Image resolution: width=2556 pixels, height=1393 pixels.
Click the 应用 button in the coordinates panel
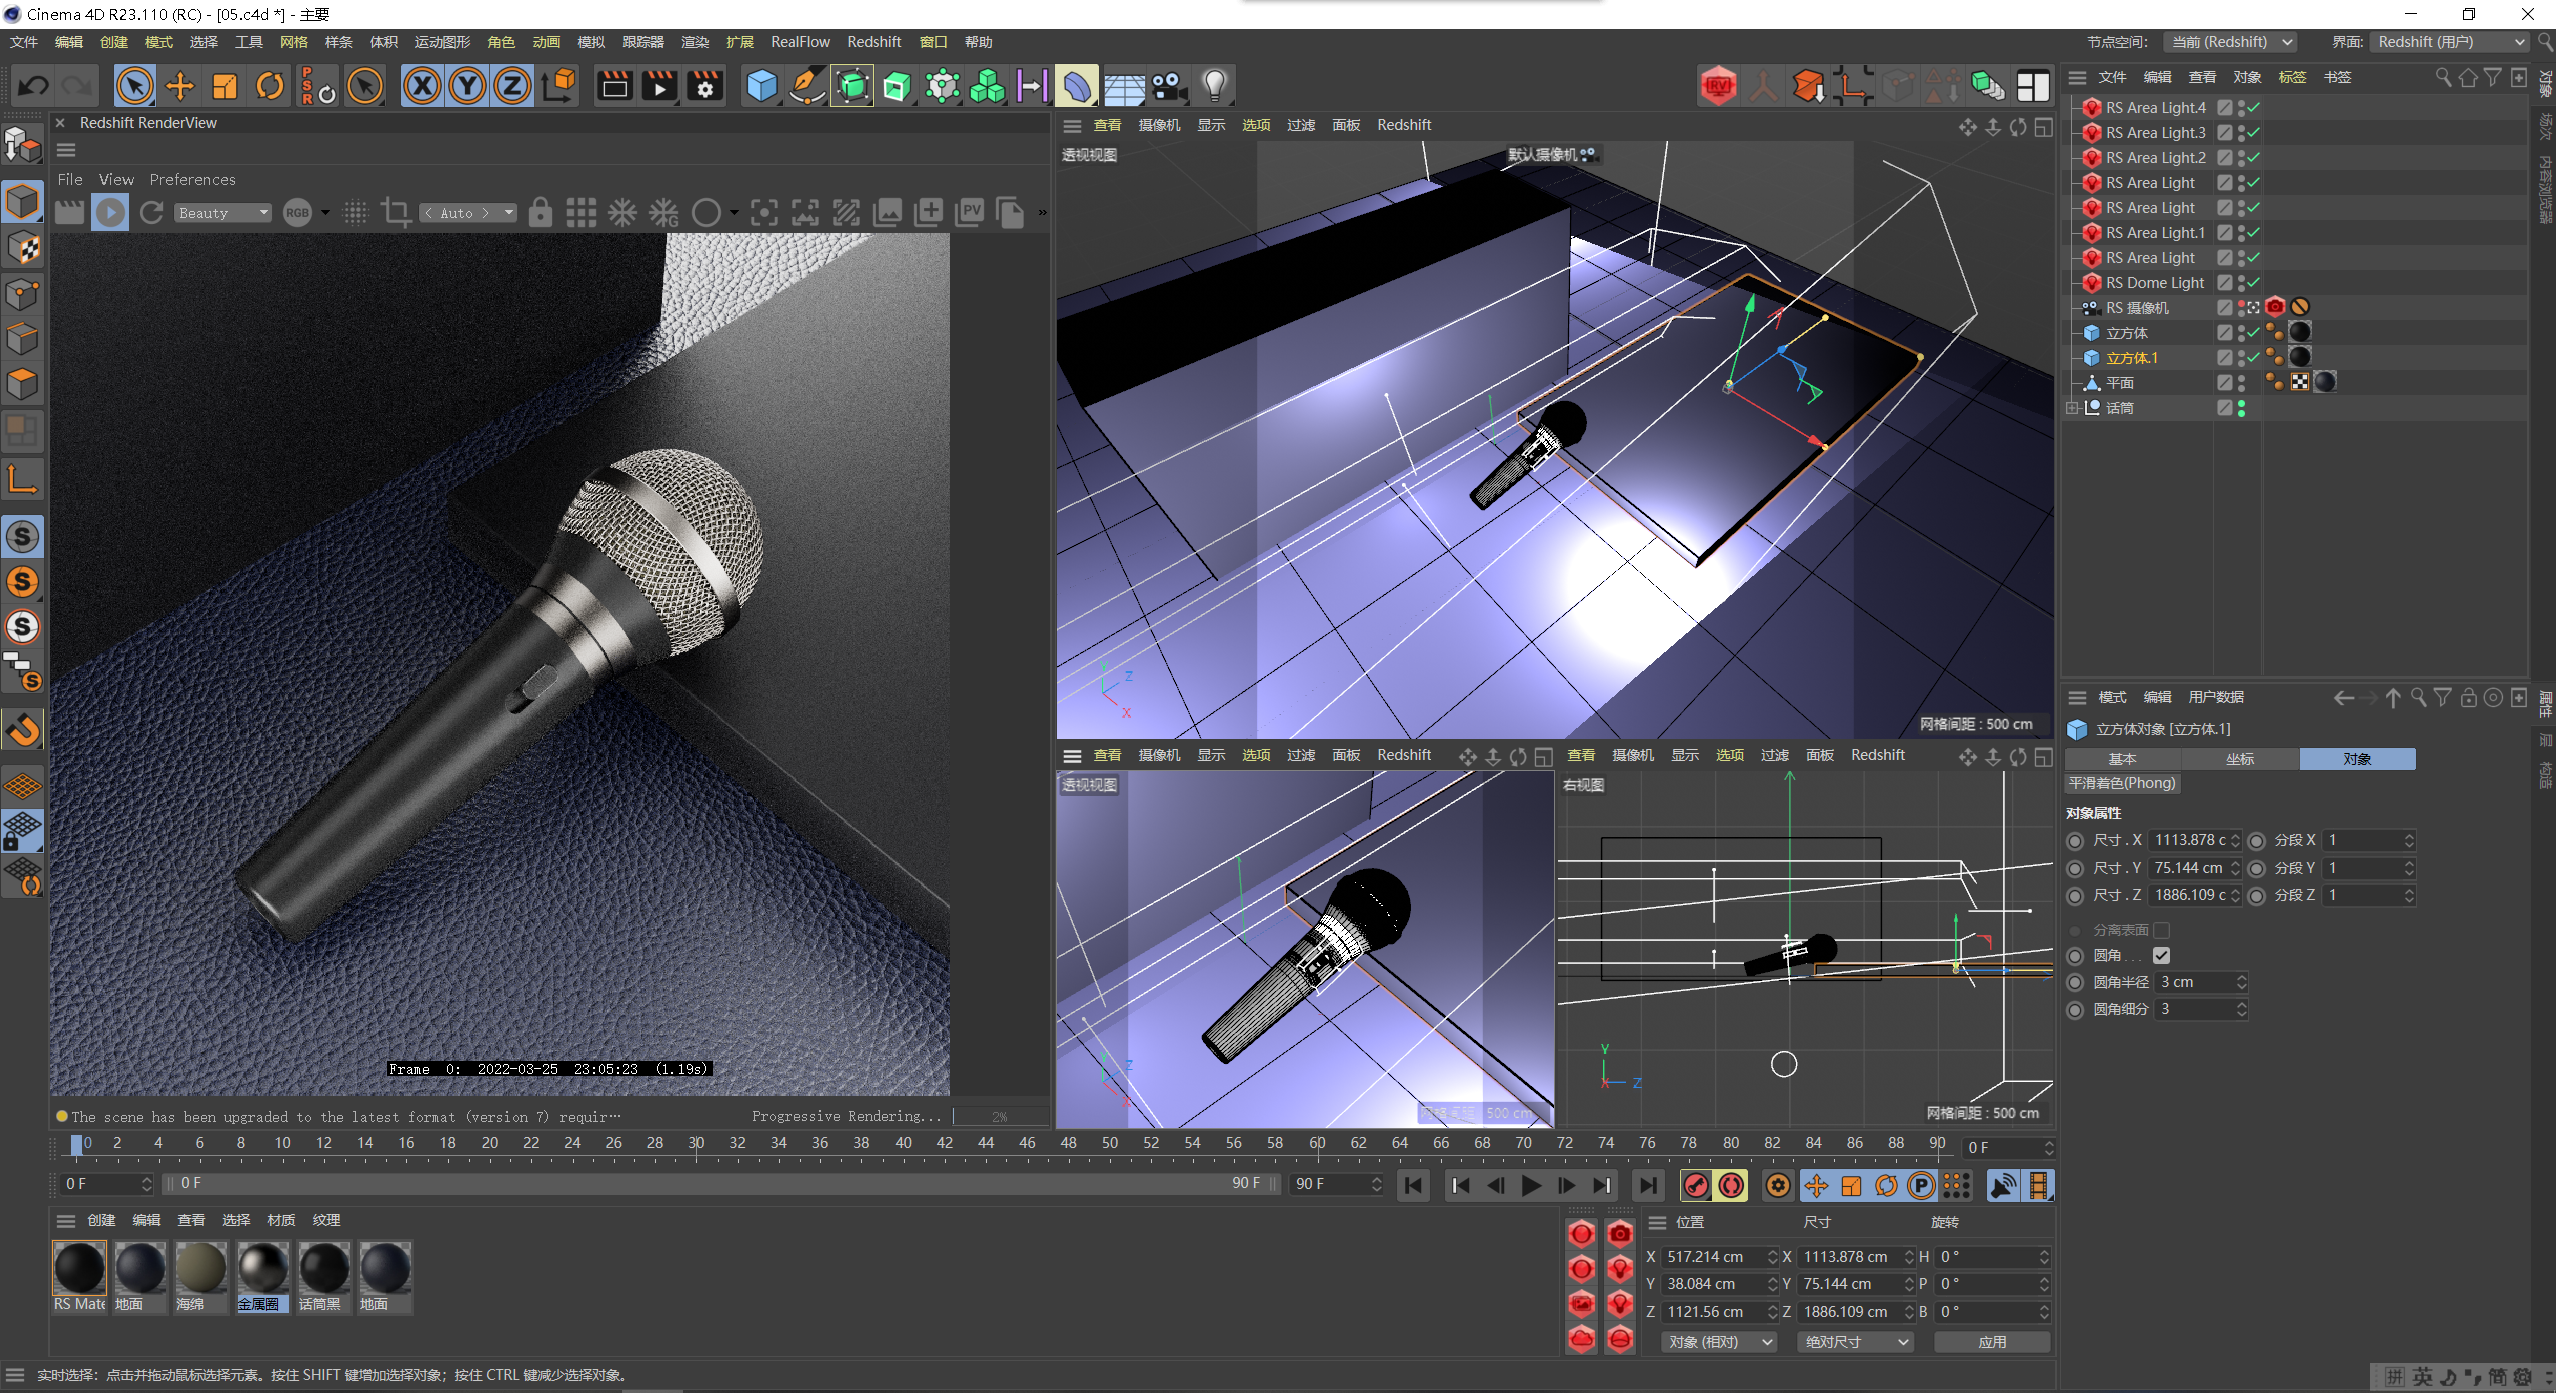point(1992,1341)
